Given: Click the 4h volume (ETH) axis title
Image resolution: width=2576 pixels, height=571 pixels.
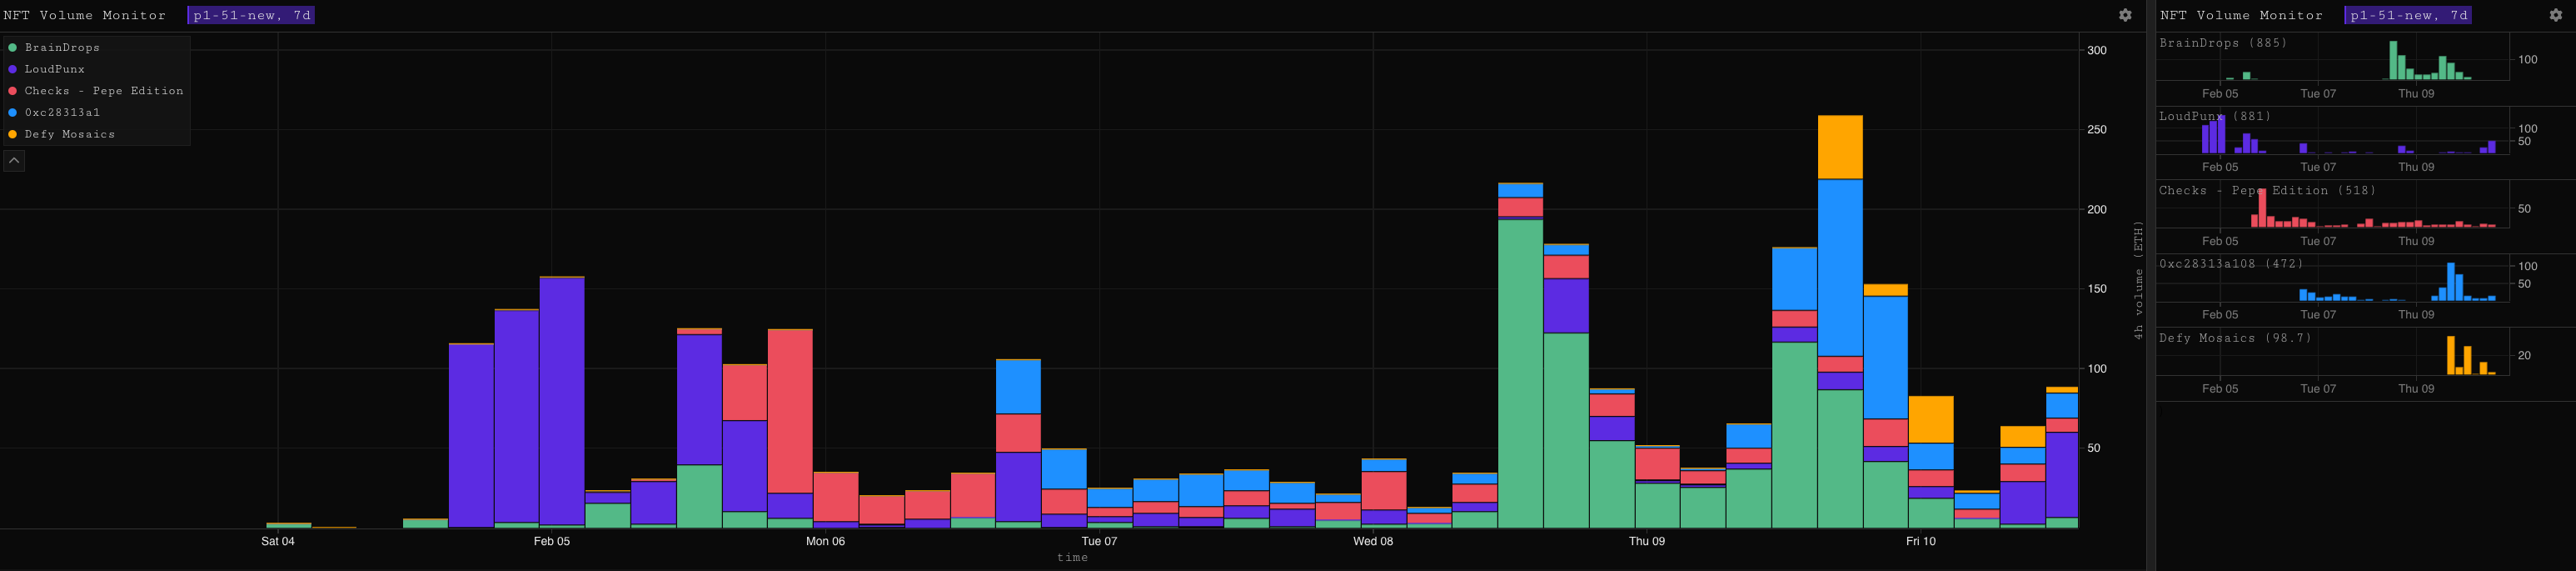Looking at the screenshot, I should point(2138,280).
